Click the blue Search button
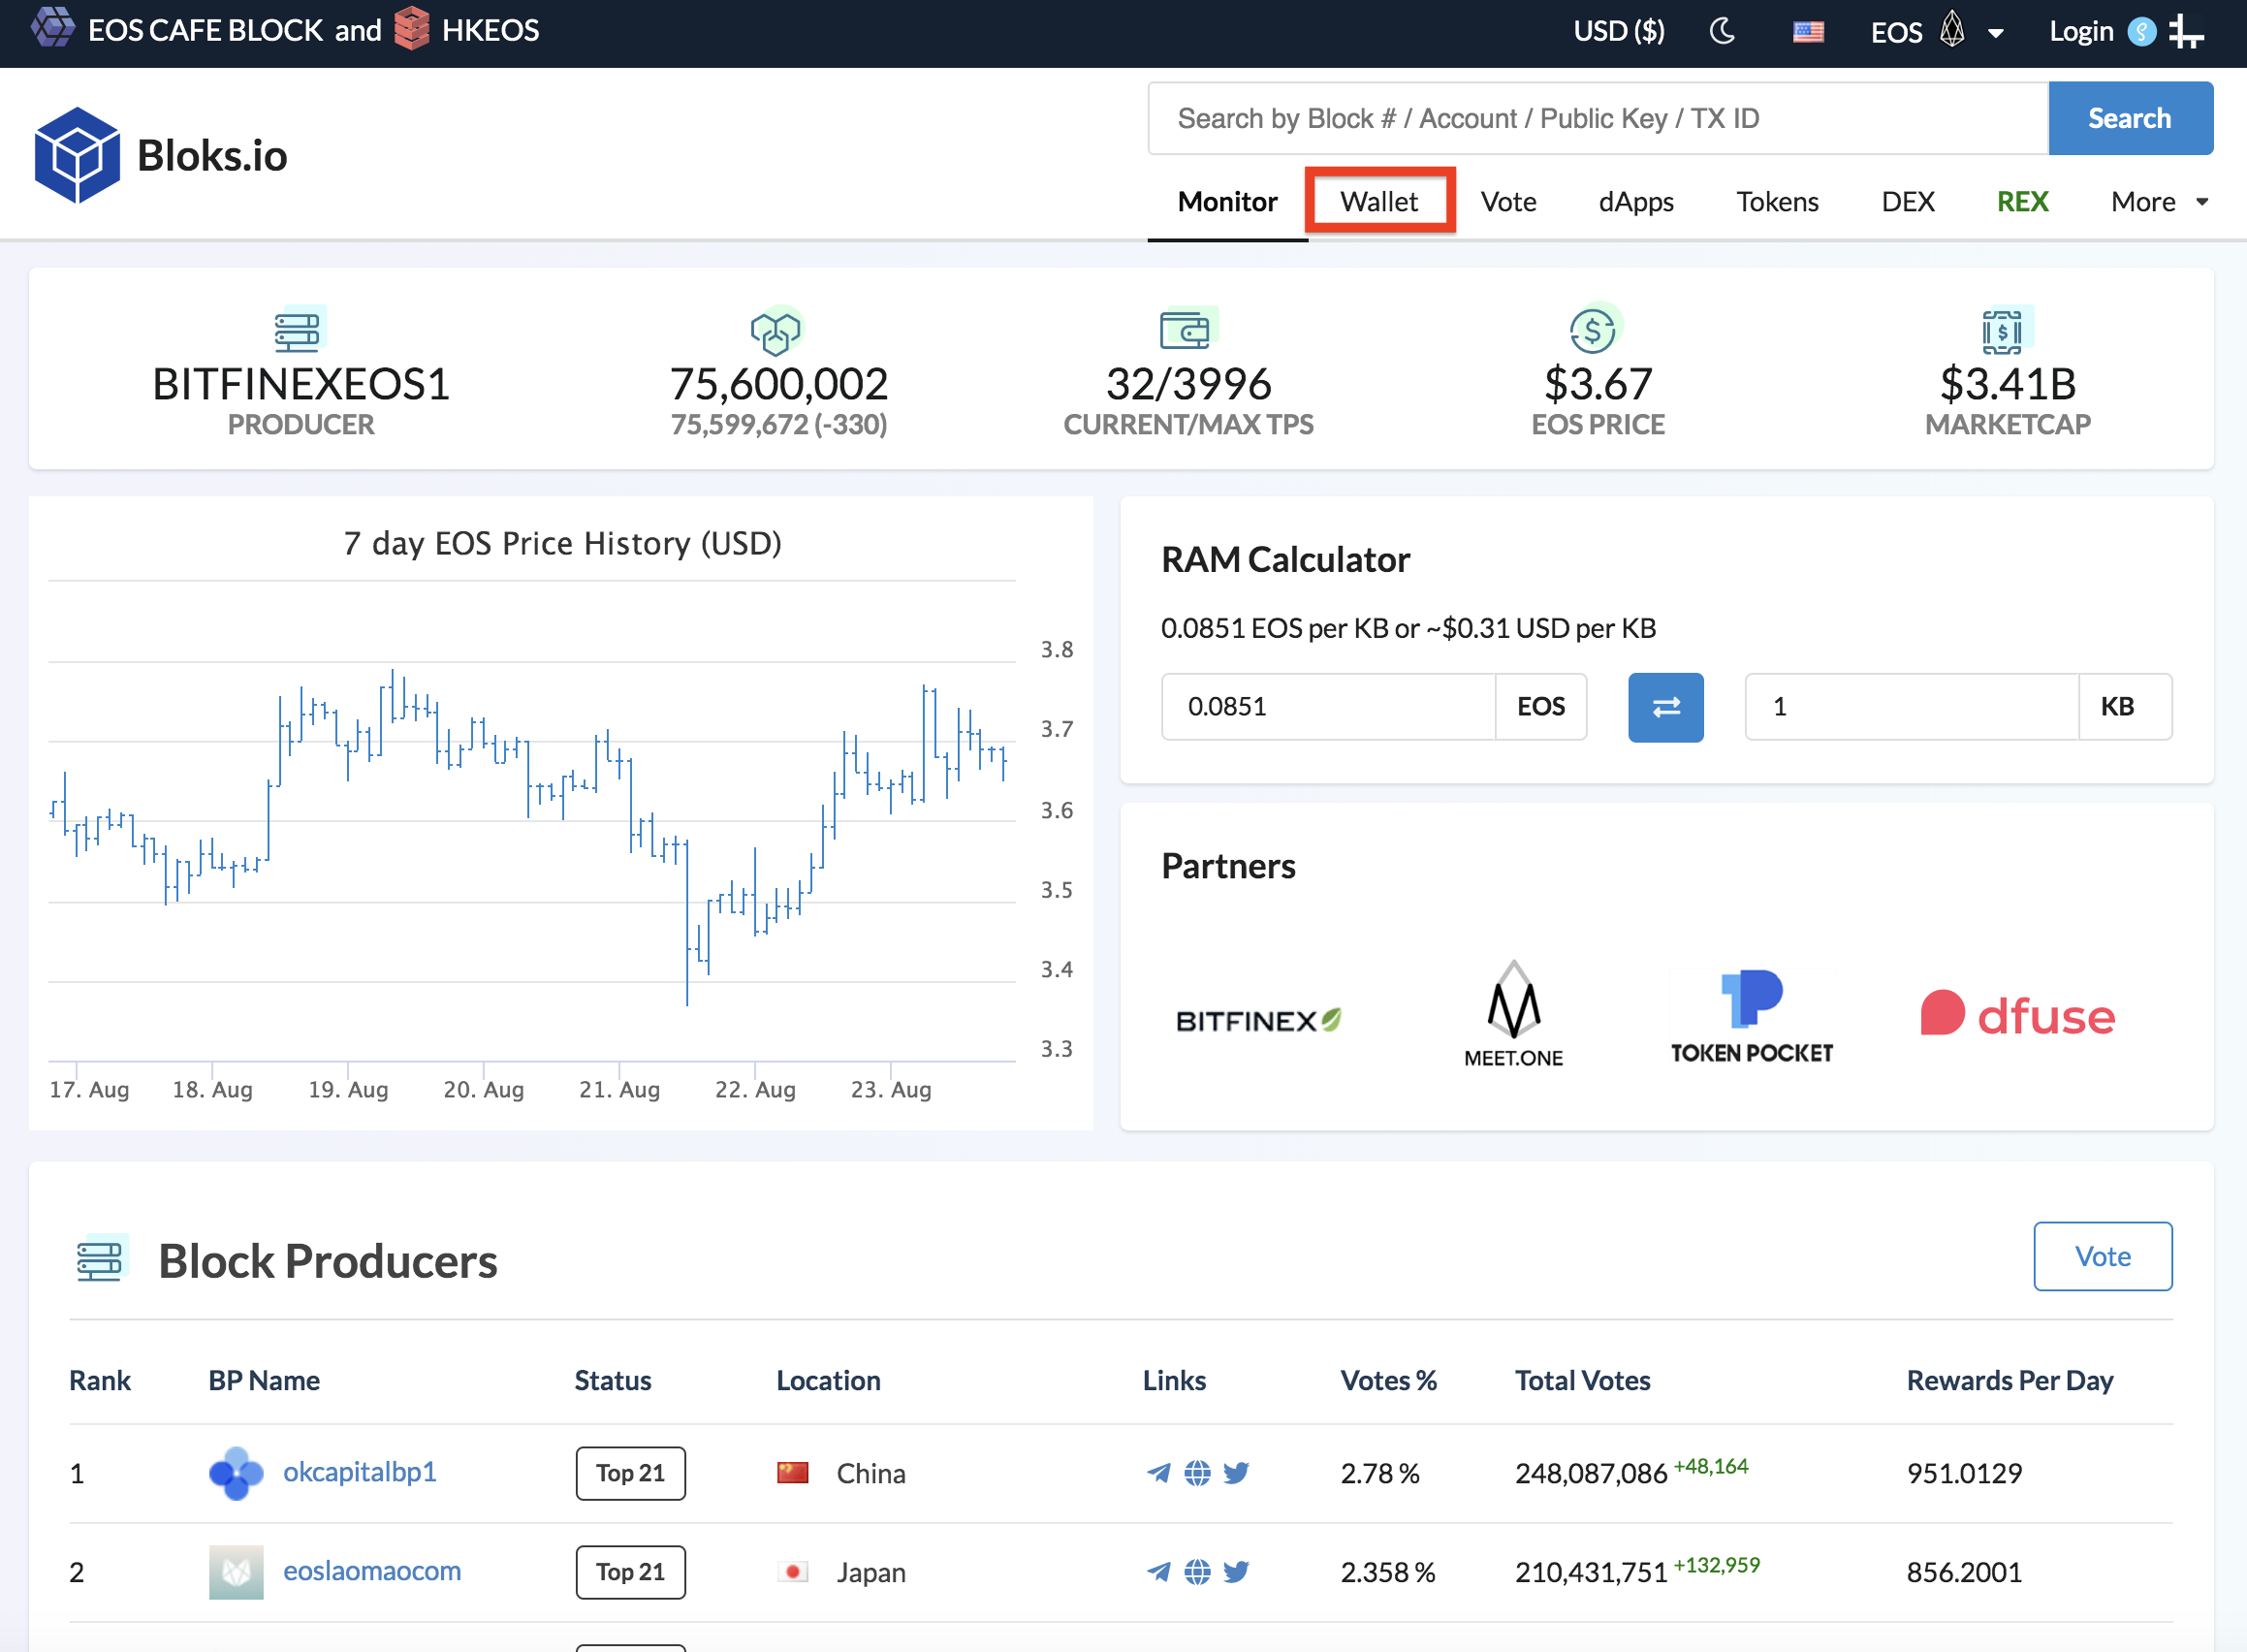 coord(2130,118)
